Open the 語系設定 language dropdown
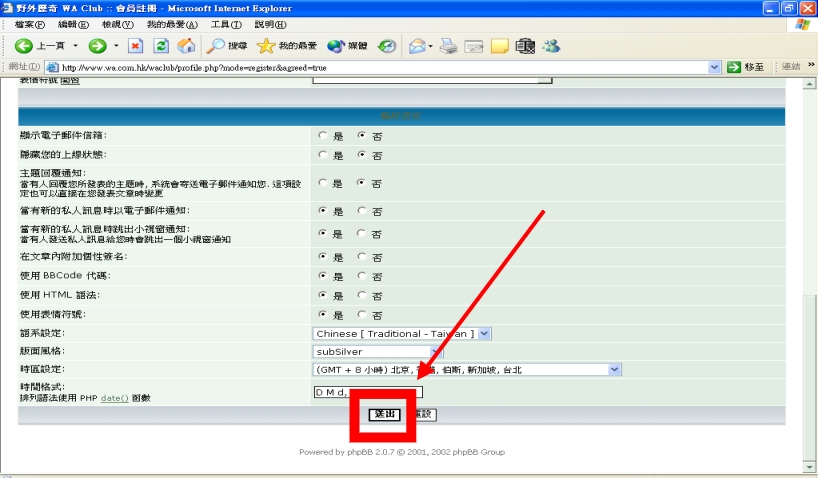Screen dimensions: 818x478 point(484,333)
